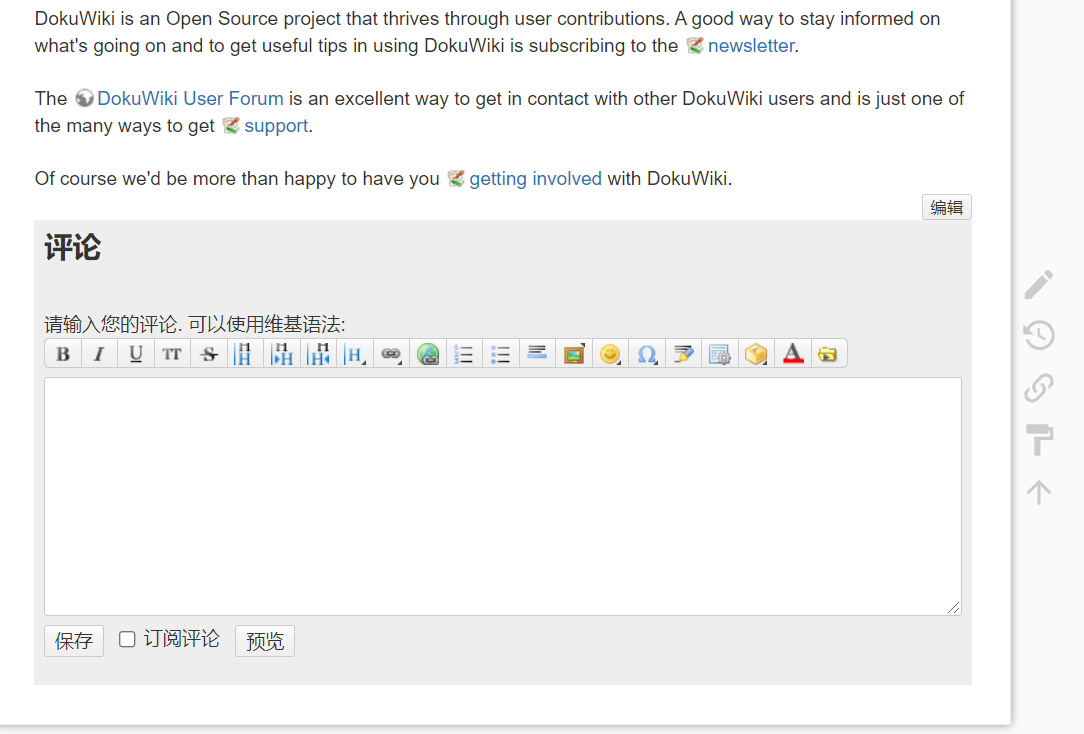This screenshot has width=1084, height=734.
Task: Open DokuWiki User Forum link
Action: [190, 98]
